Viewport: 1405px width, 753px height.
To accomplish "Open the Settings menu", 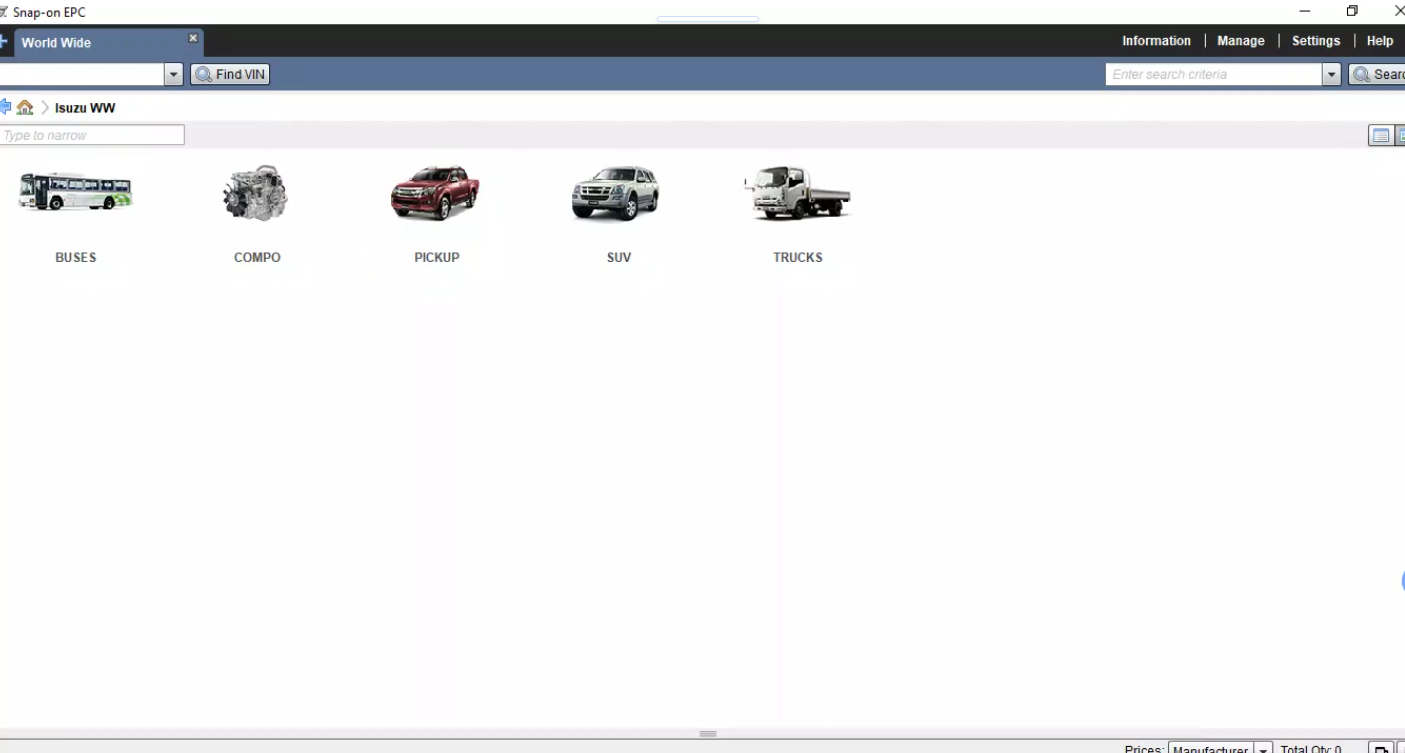I will point(1315,41).
